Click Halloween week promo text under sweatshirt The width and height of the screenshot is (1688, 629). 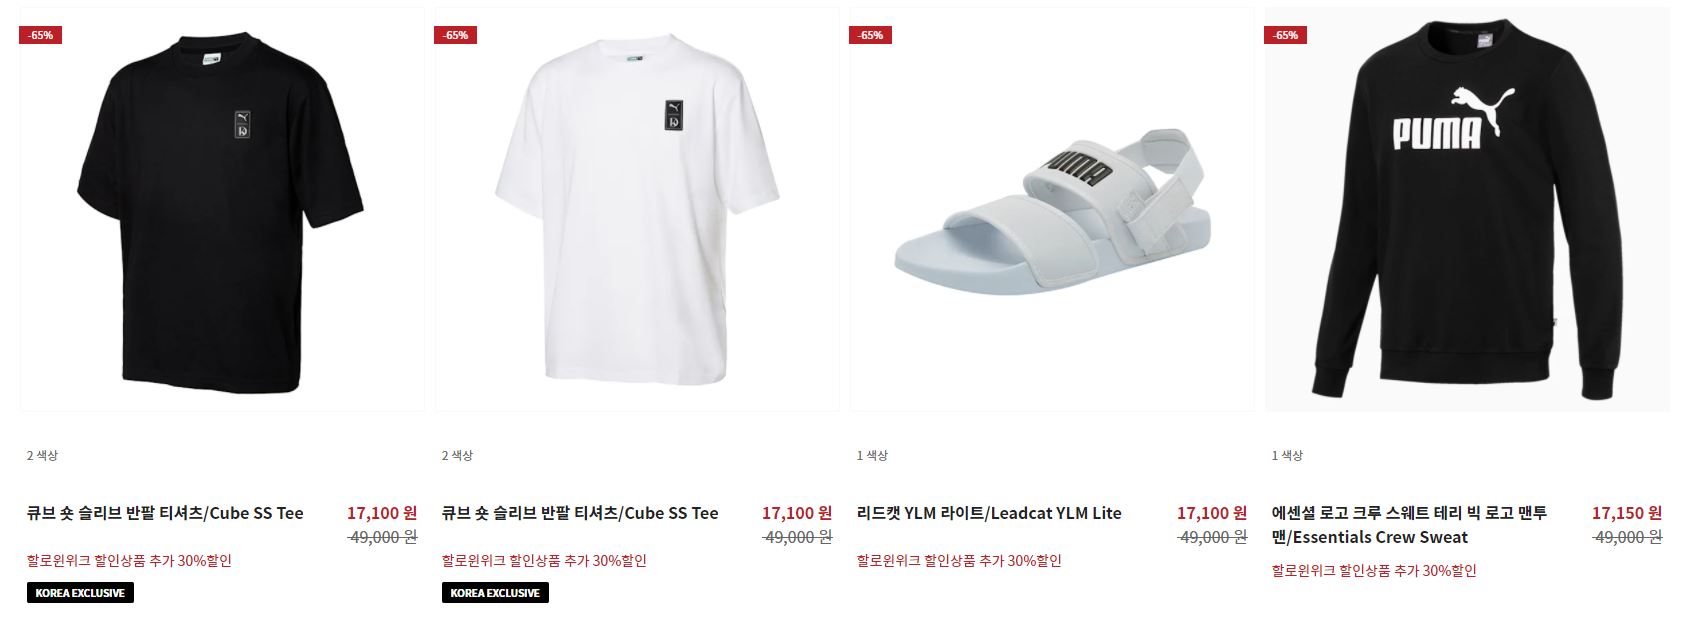(x=1374, y=571)
